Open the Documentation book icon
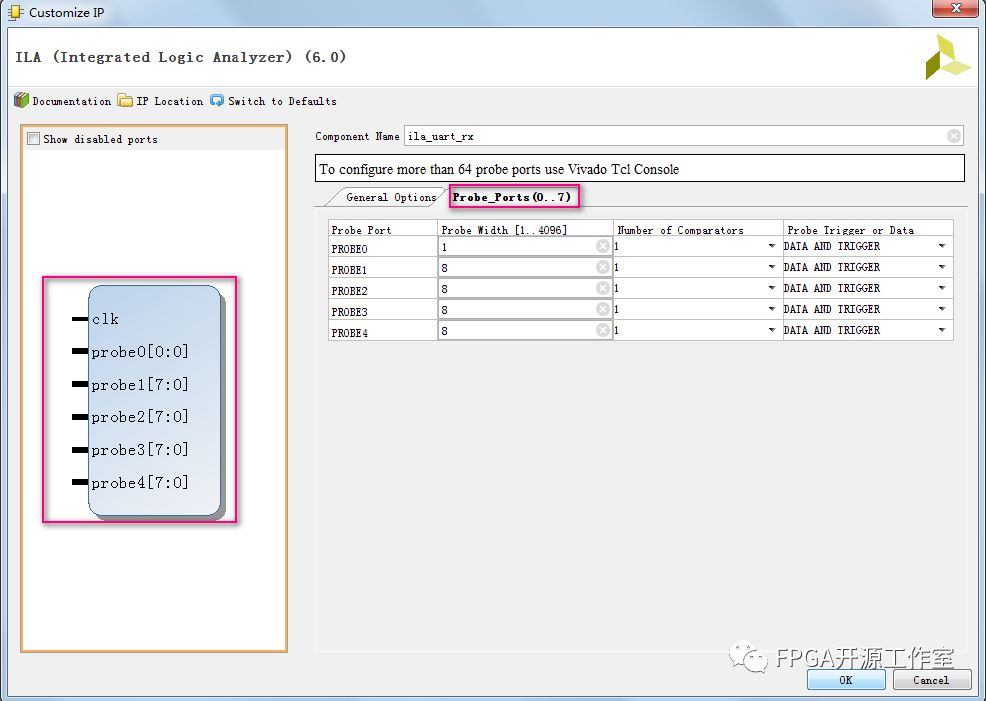This screenshot has width=986, height=701. [21, 101]
